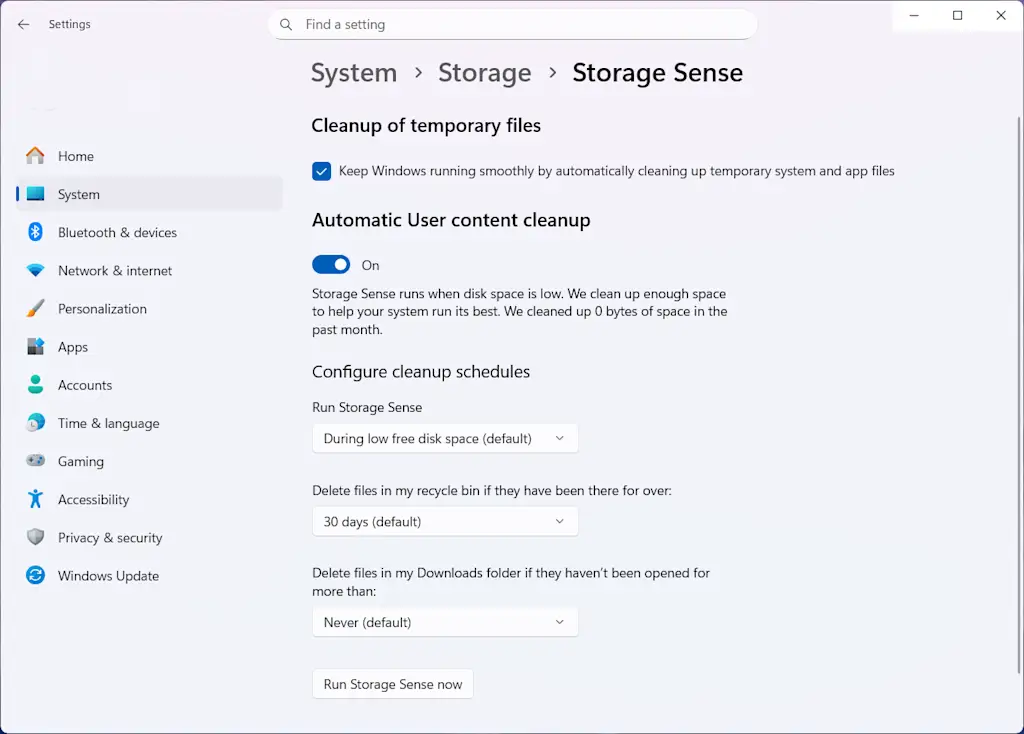This screenshot has height=734, width=1024.
Task: Navigate to Storage in the breadcrumb
Action: click(x=484, y=73)
